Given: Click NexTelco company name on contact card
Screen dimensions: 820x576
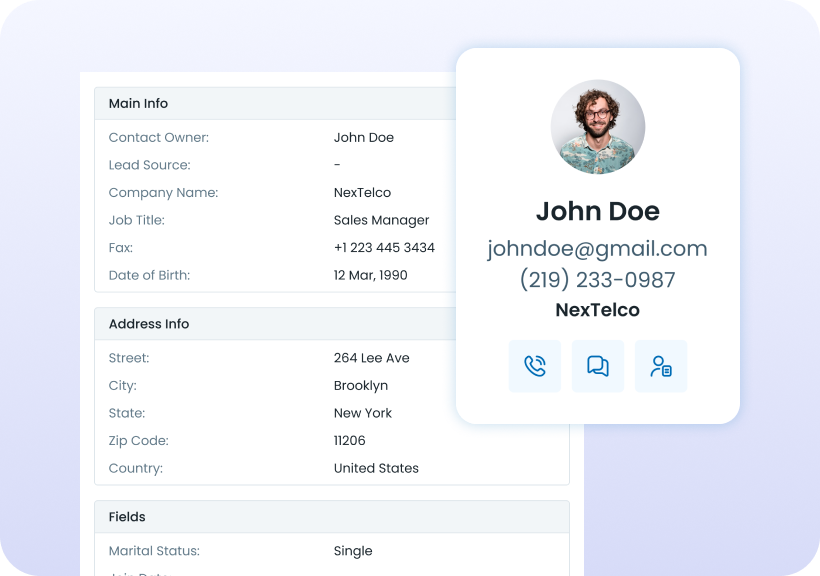Looking at the screenshot, I should pyautogui.click(x=597, y=310).
